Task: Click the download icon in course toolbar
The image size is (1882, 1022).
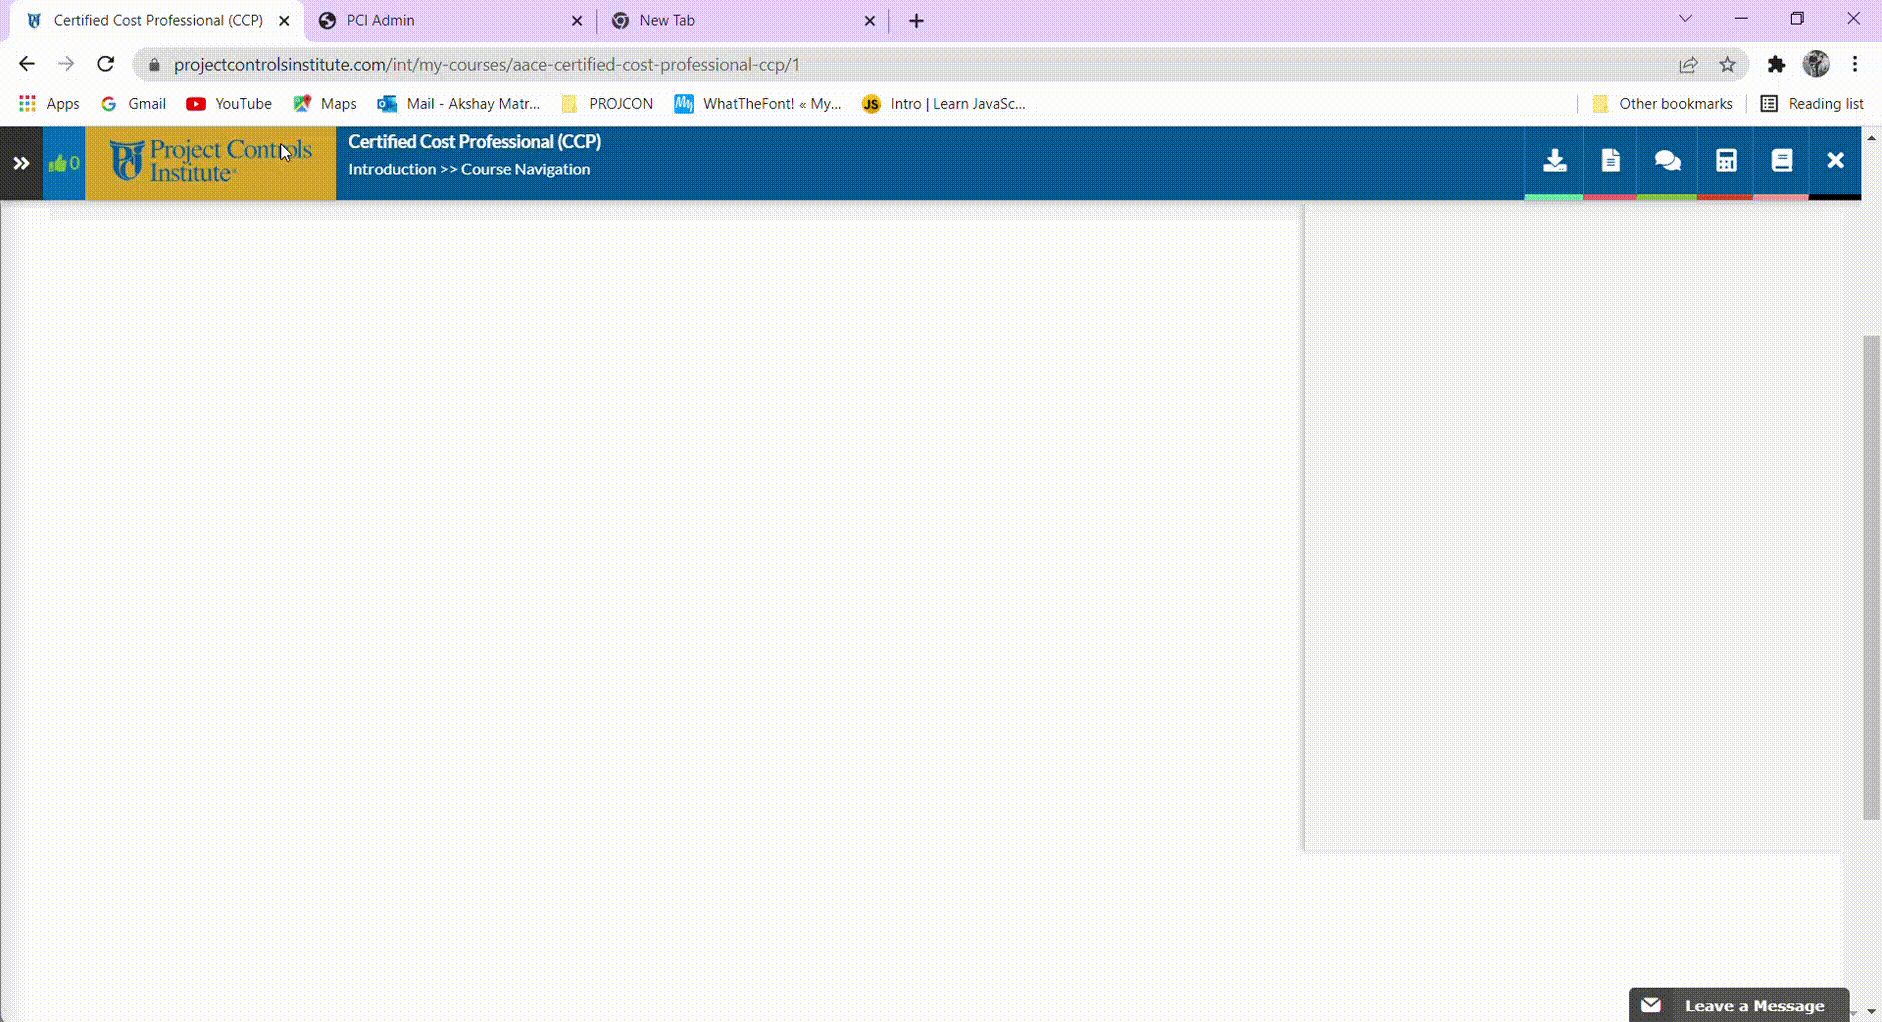Action: (x=1554, y=161)
